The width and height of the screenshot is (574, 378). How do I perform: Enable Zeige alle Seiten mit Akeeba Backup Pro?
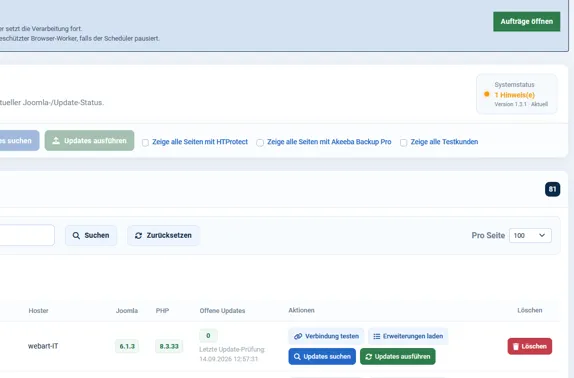point(260,142)
